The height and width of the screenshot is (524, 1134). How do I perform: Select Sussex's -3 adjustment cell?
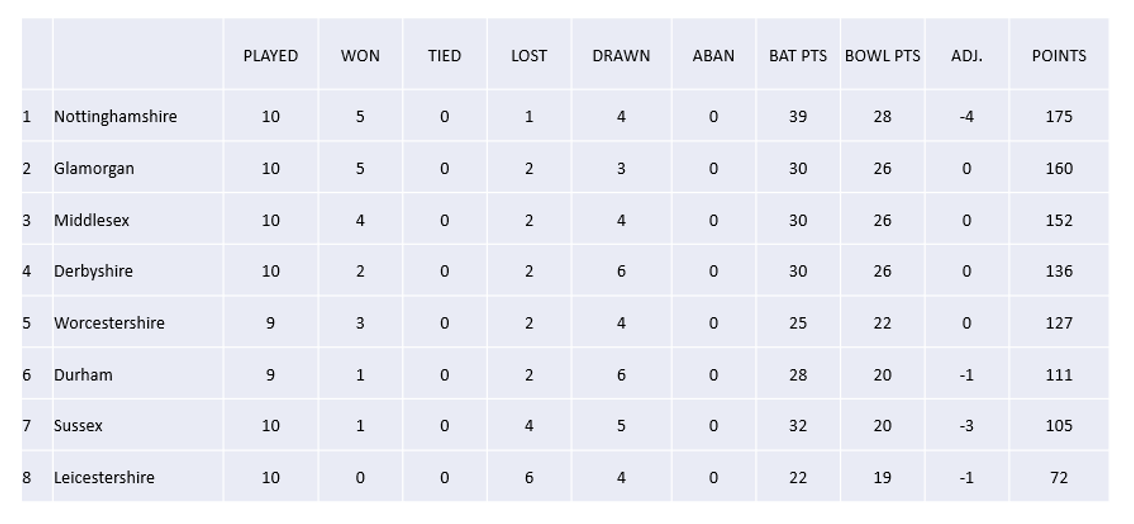click(966, 426)
